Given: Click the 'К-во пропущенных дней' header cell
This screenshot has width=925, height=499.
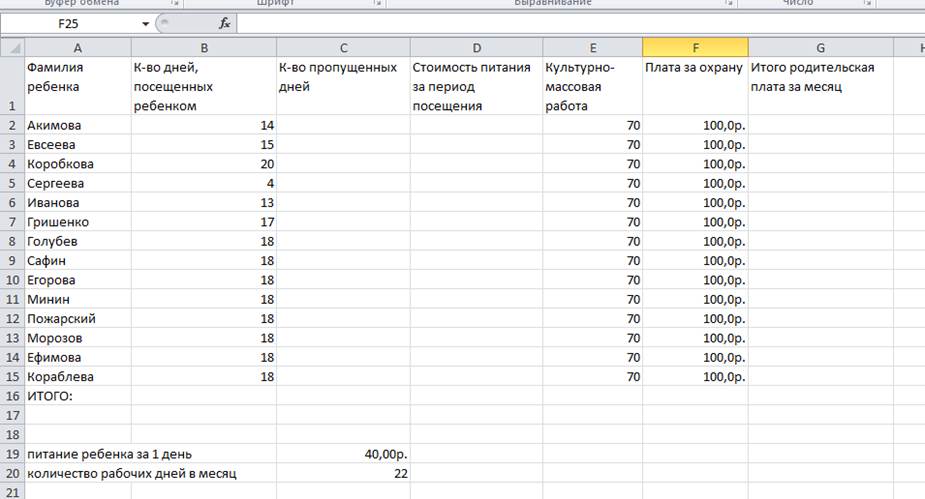Looking at the screenshot, I should [x=343, y=86].
